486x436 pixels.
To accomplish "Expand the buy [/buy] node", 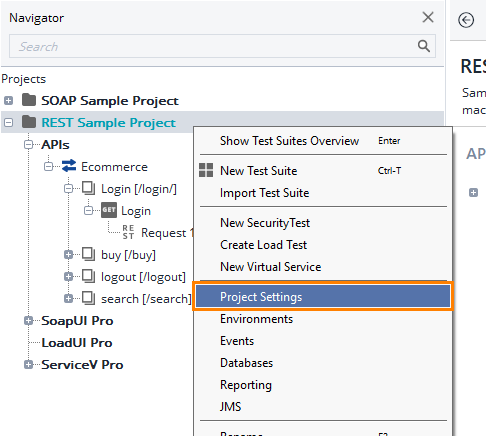I will (69, 255).
